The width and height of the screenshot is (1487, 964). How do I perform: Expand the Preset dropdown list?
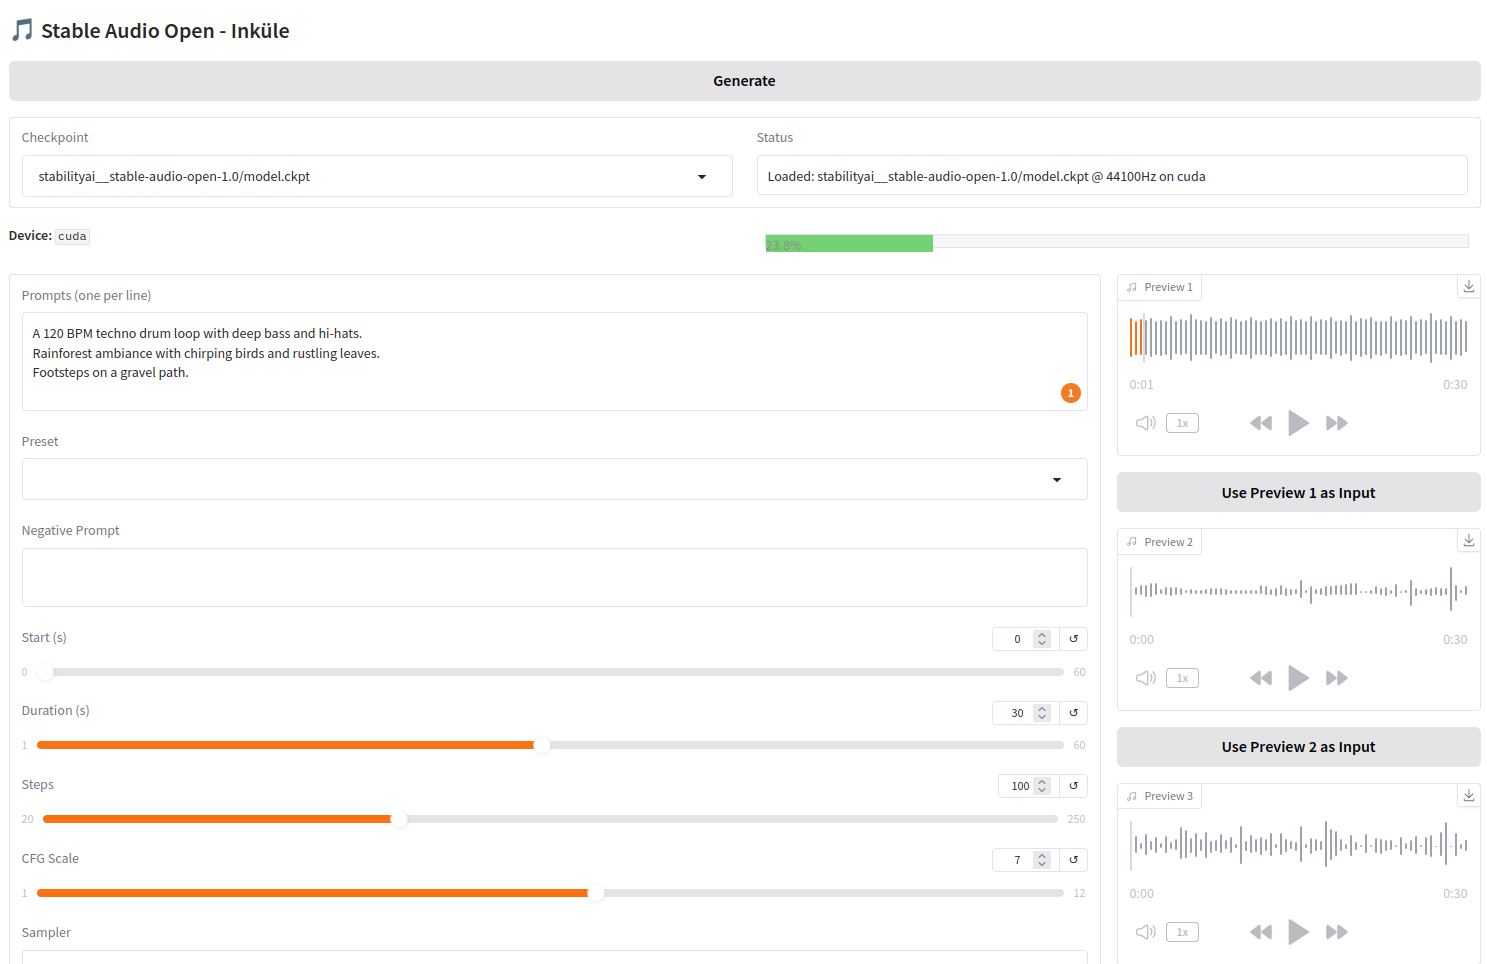click(554, 480)
